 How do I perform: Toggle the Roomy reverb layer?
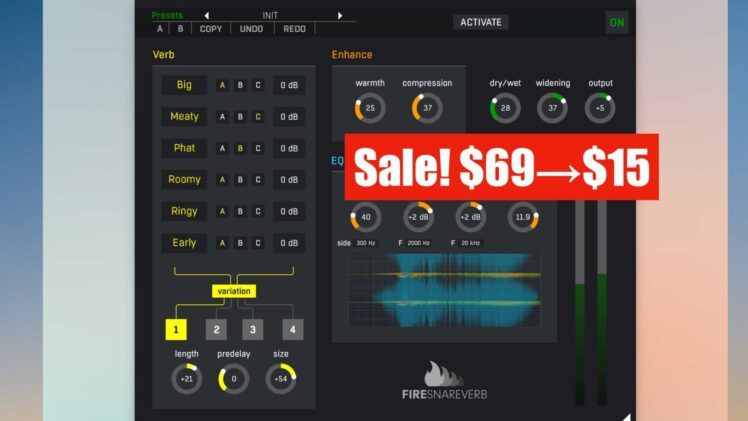click(x=184, y=180)
